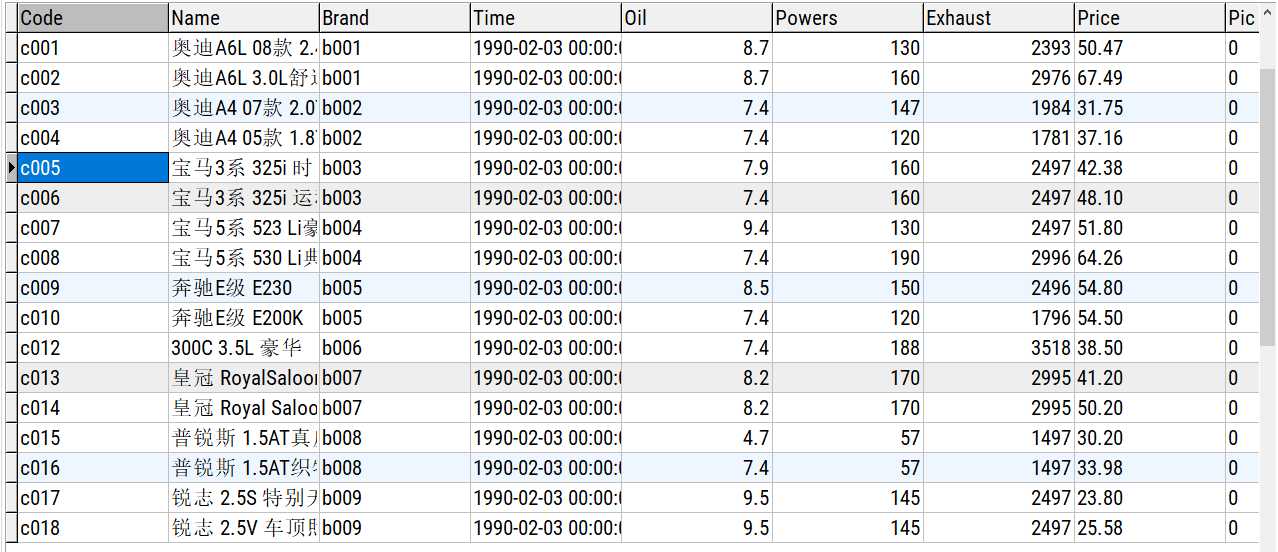The image size is (1278, 552).
Task: Click name cell 奥迪A6L 3.0L
Action: point(244,78)
